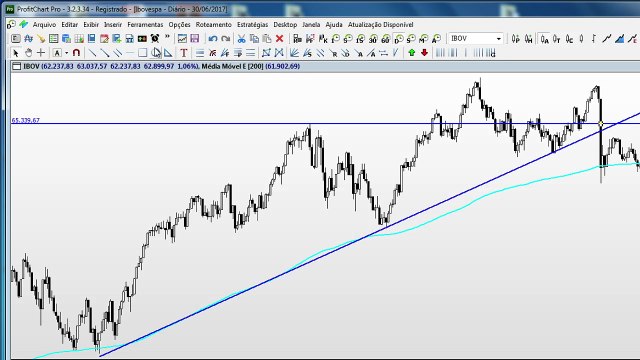Click the alarm clock alert icon
640x360 pixels.
pos(155,39)
